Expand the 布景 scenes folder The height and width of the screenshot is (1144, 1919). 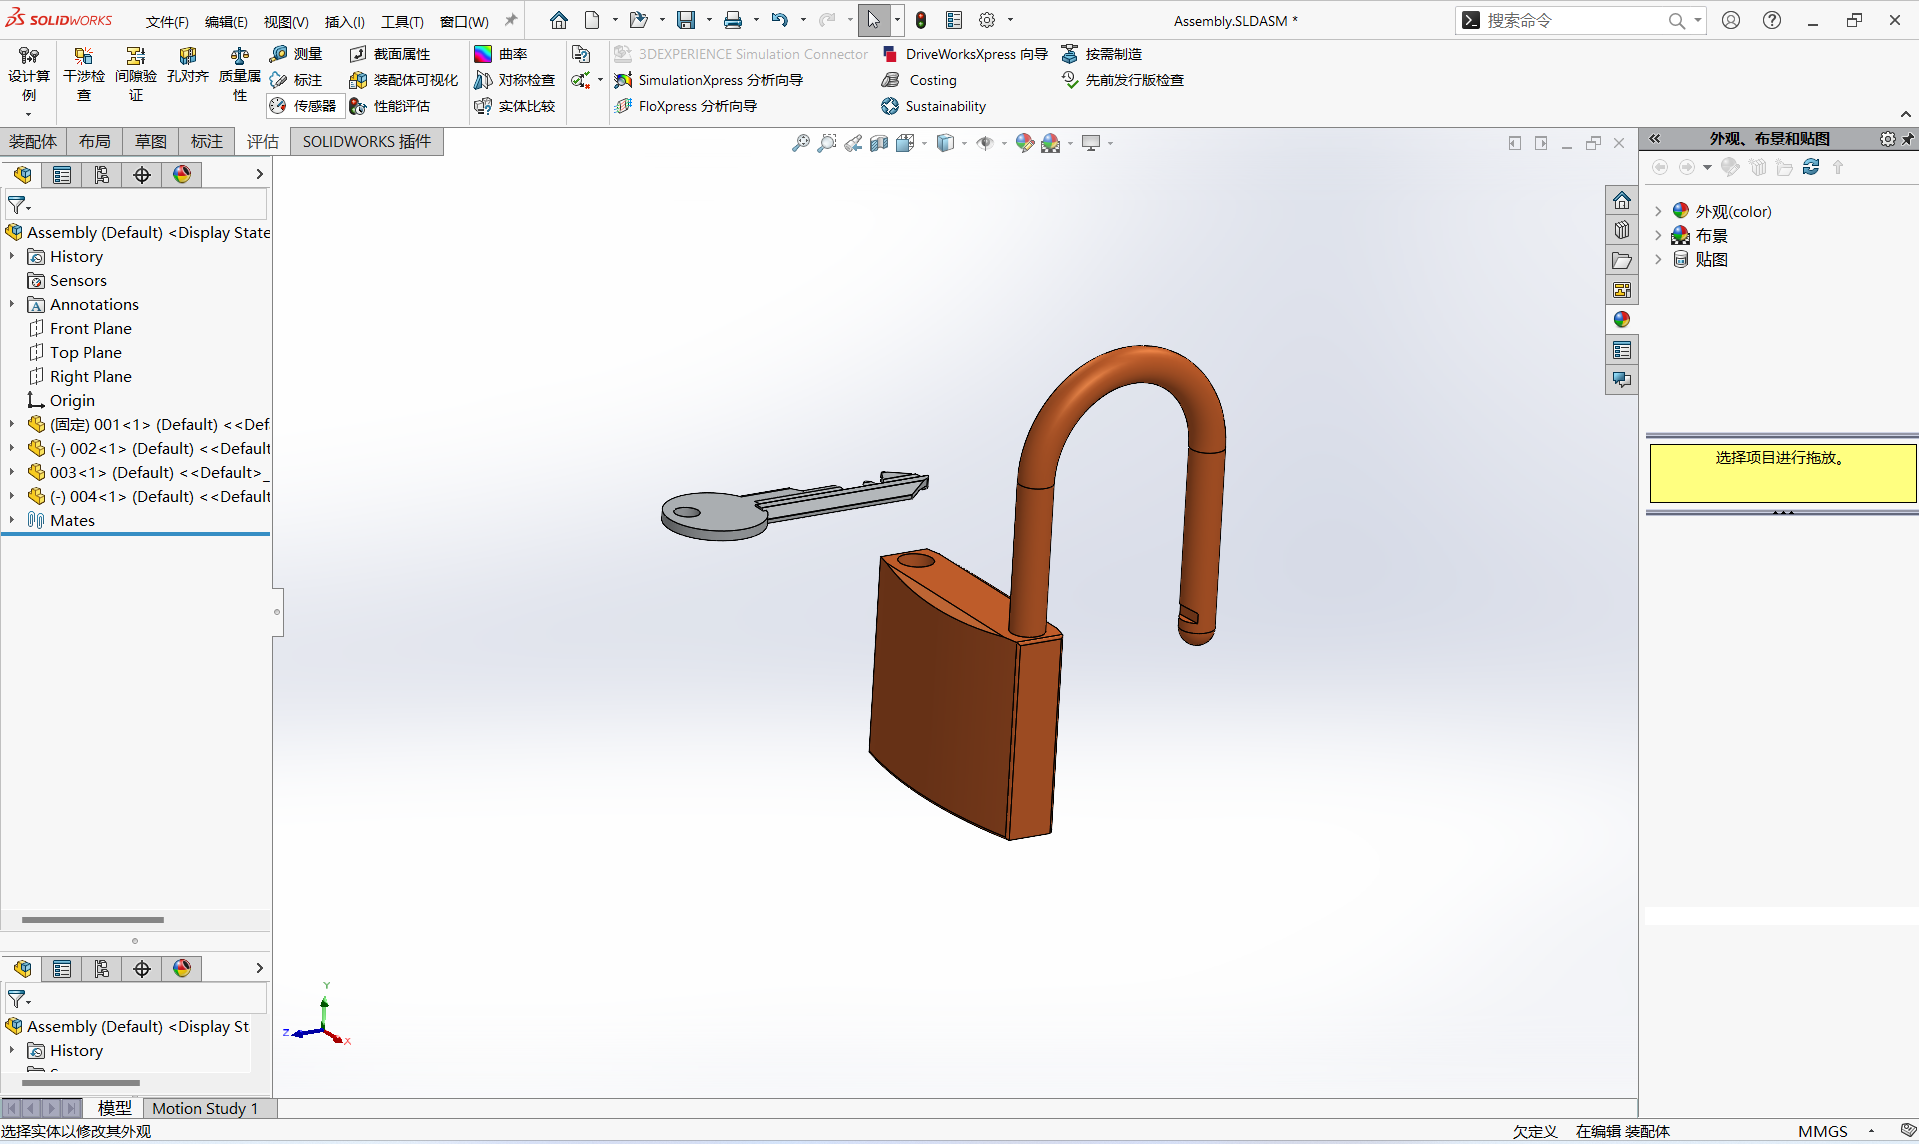(1658, 235)
